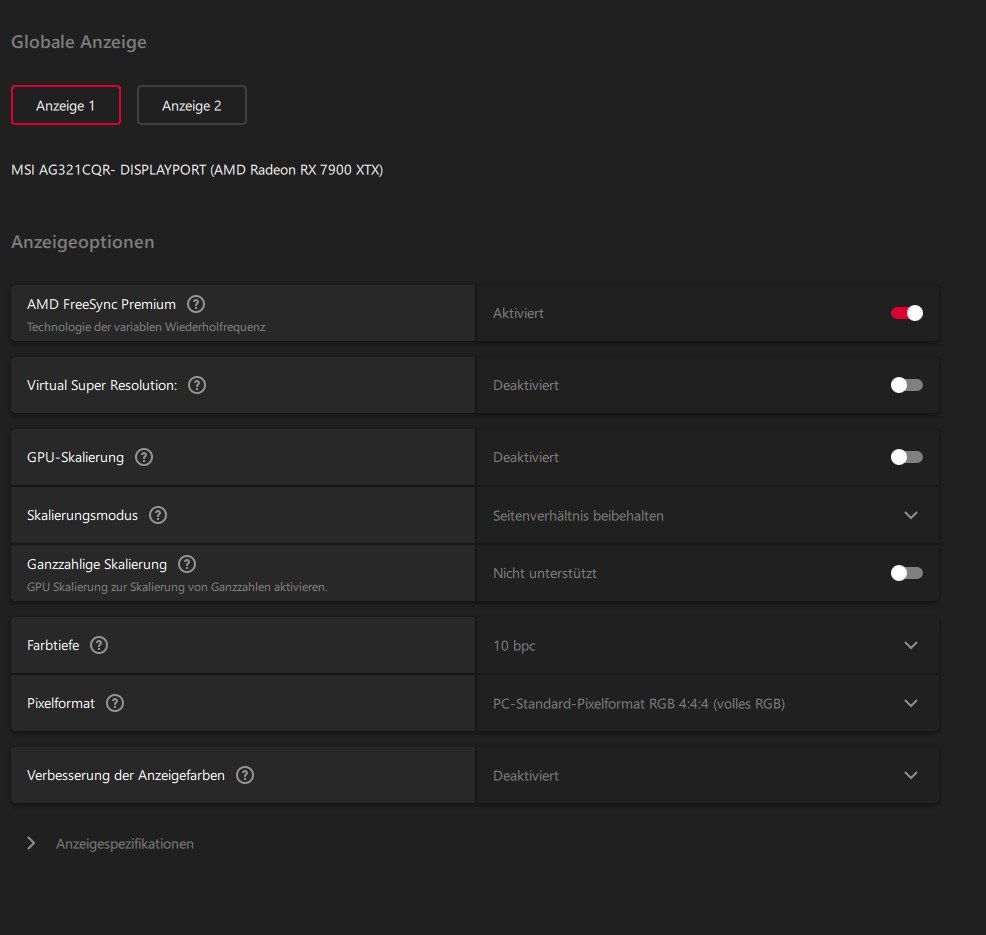Open Farbtiefe 10 bpc dropdown
Image resolution: width=986 pixels, height=935 pixels.
[x=910, y=646]
